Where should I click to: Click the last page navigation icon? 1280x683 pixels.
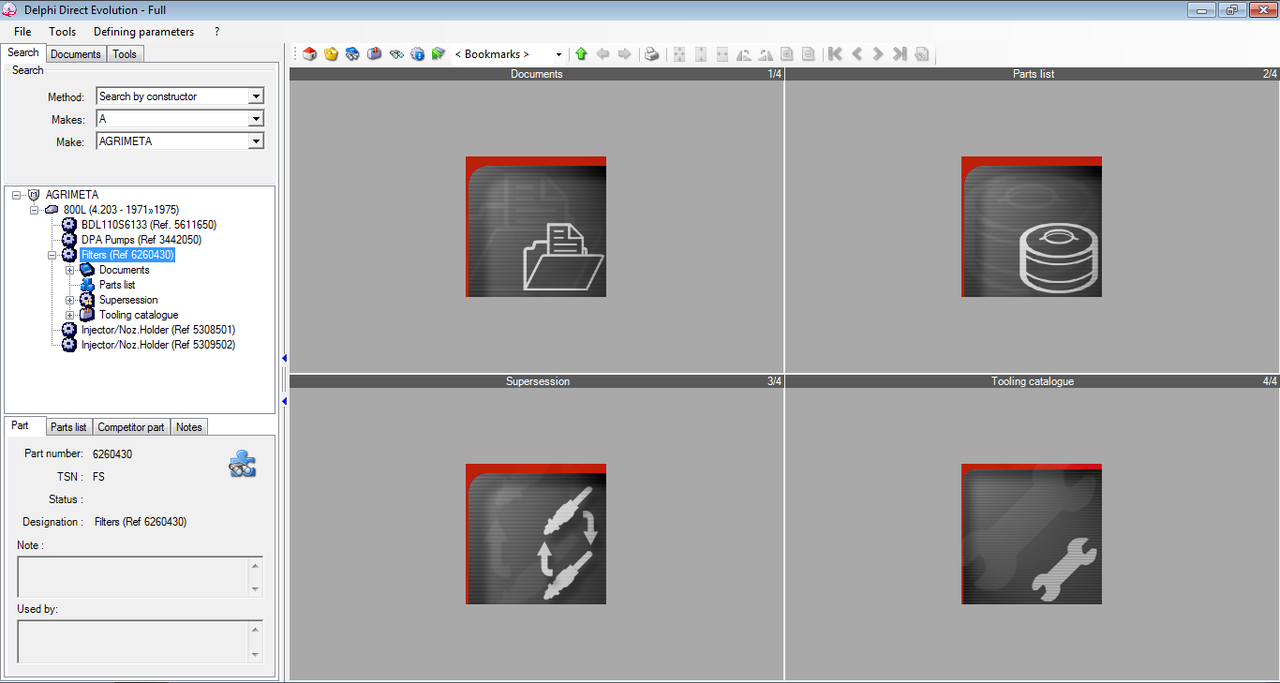click(900, 54)
